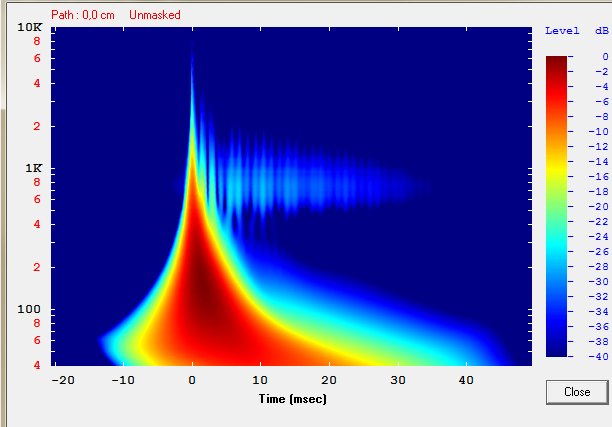
Task: Click the '1K' frequency axis label
Action: pyautogui.click(x=34, y=168)
